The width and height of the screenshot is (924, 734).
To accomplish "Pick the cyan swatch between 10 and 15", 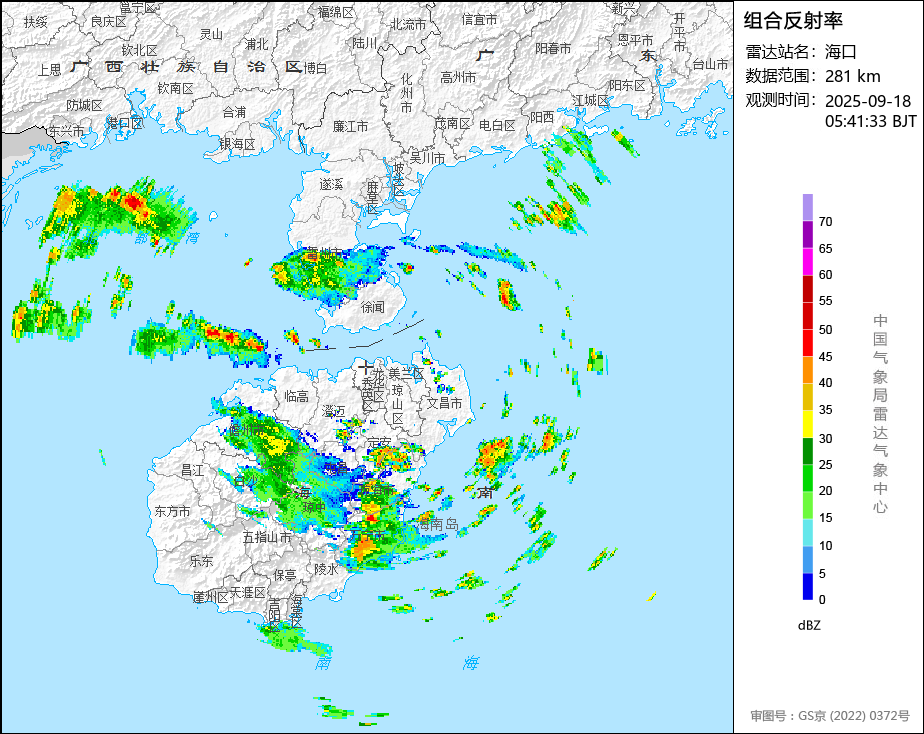I will [808, 533].
